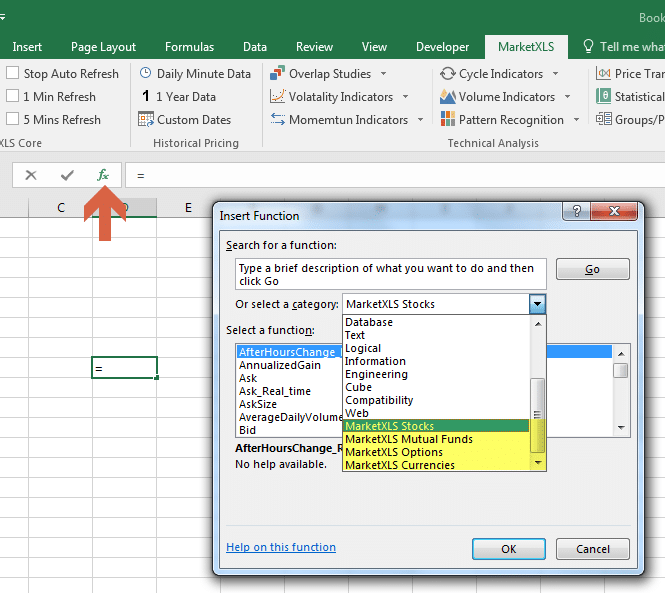Image resolution: width=665 pixels, height=593 pixels.
Task: Switch to the Data tab
Action: coord(254,47)
